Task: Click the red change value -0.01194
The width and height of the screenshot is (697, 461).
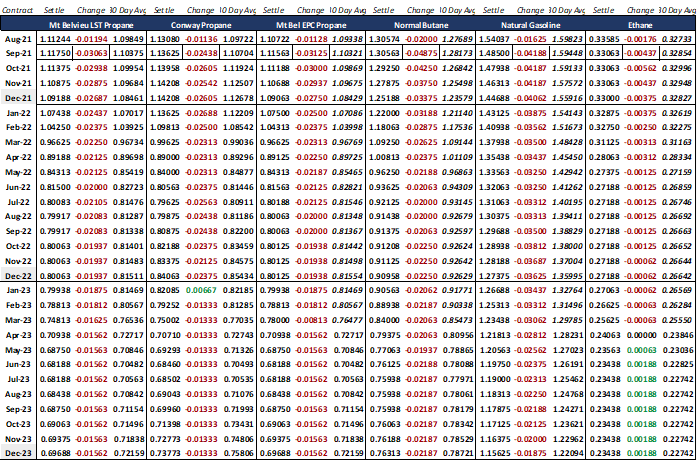Action: (91, 39)
